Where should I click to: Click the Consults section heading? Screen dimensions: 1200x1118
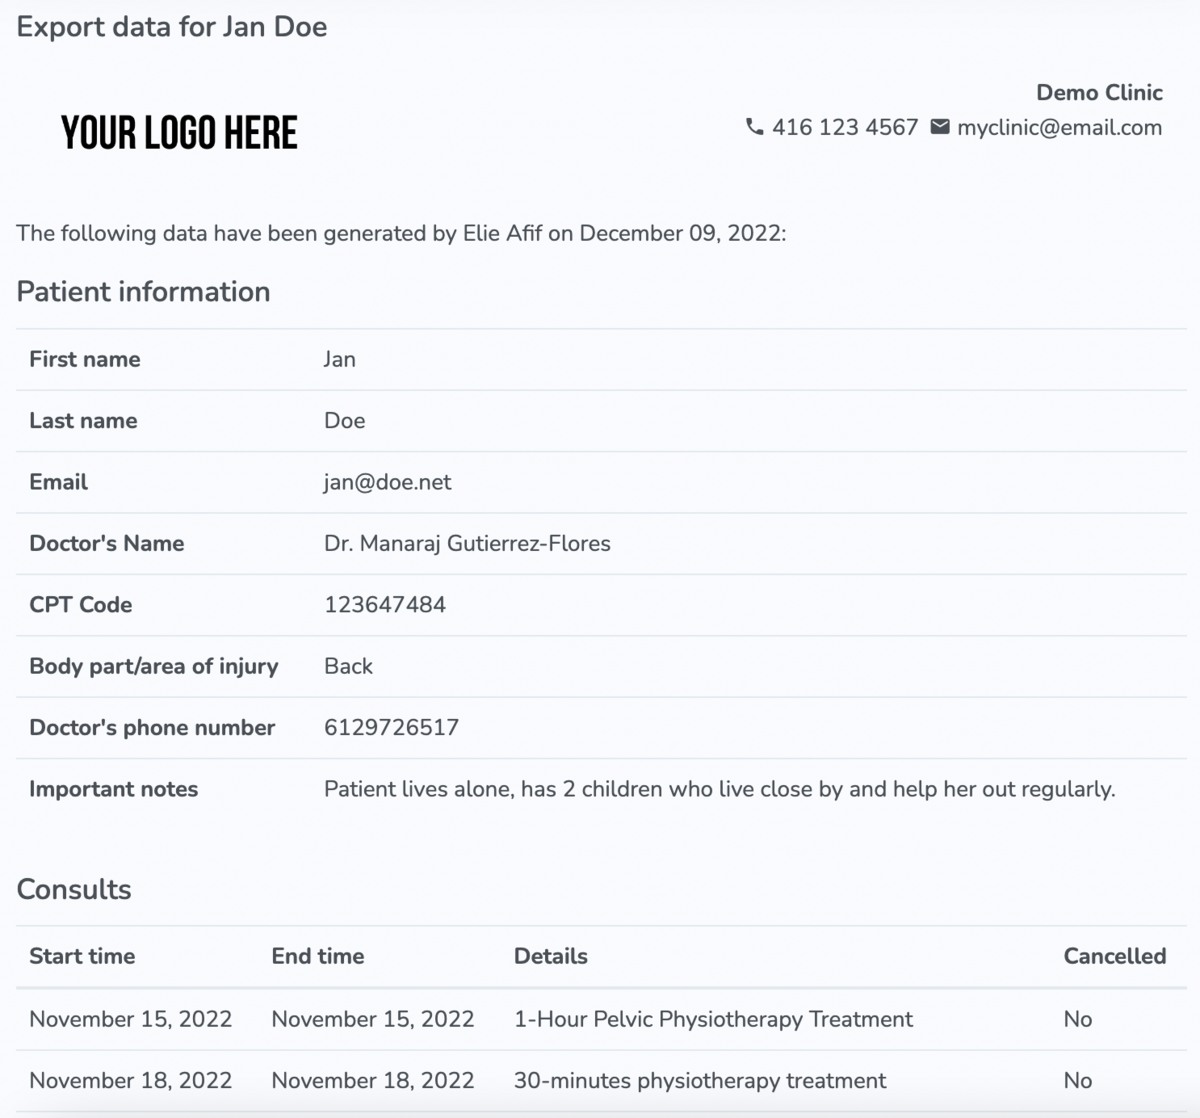(x=74, y=889)
